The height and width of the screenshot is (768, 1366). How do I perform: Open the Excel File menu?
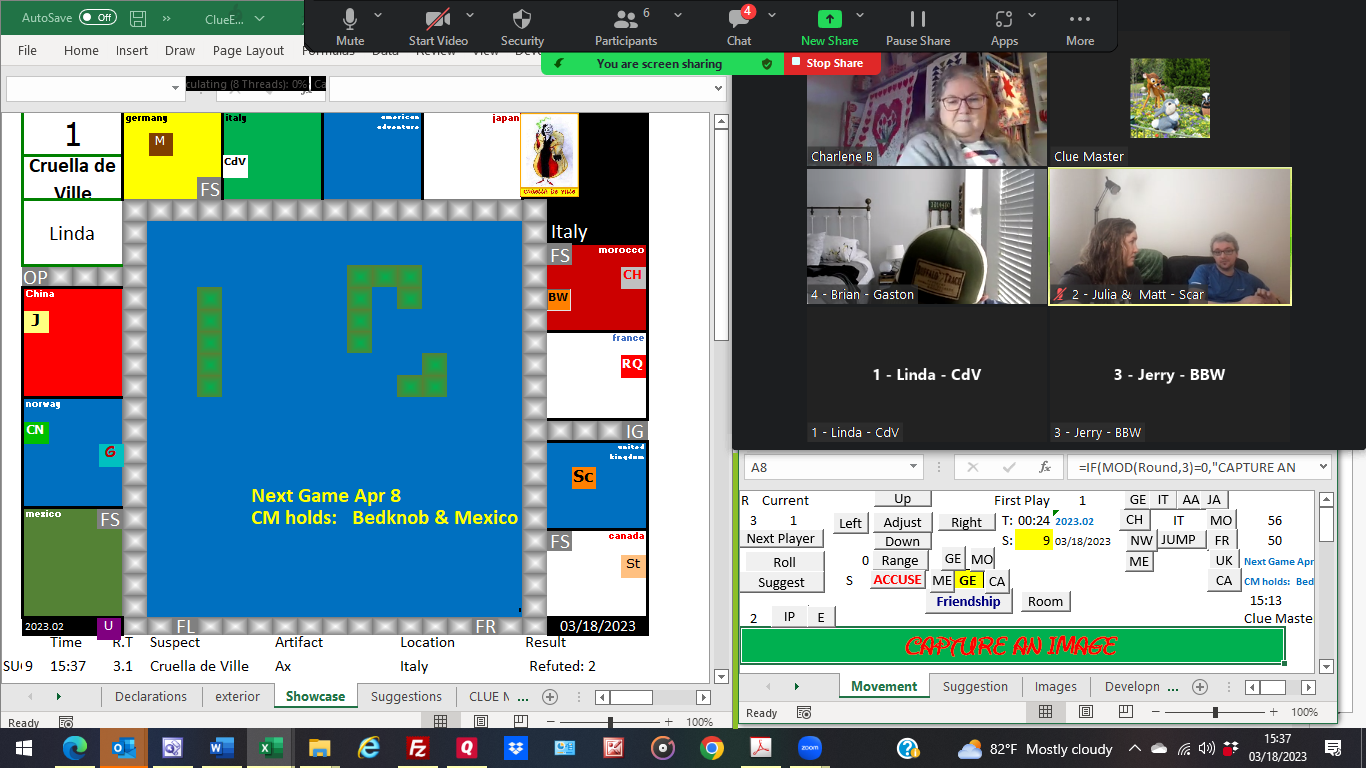click(27, 51)
